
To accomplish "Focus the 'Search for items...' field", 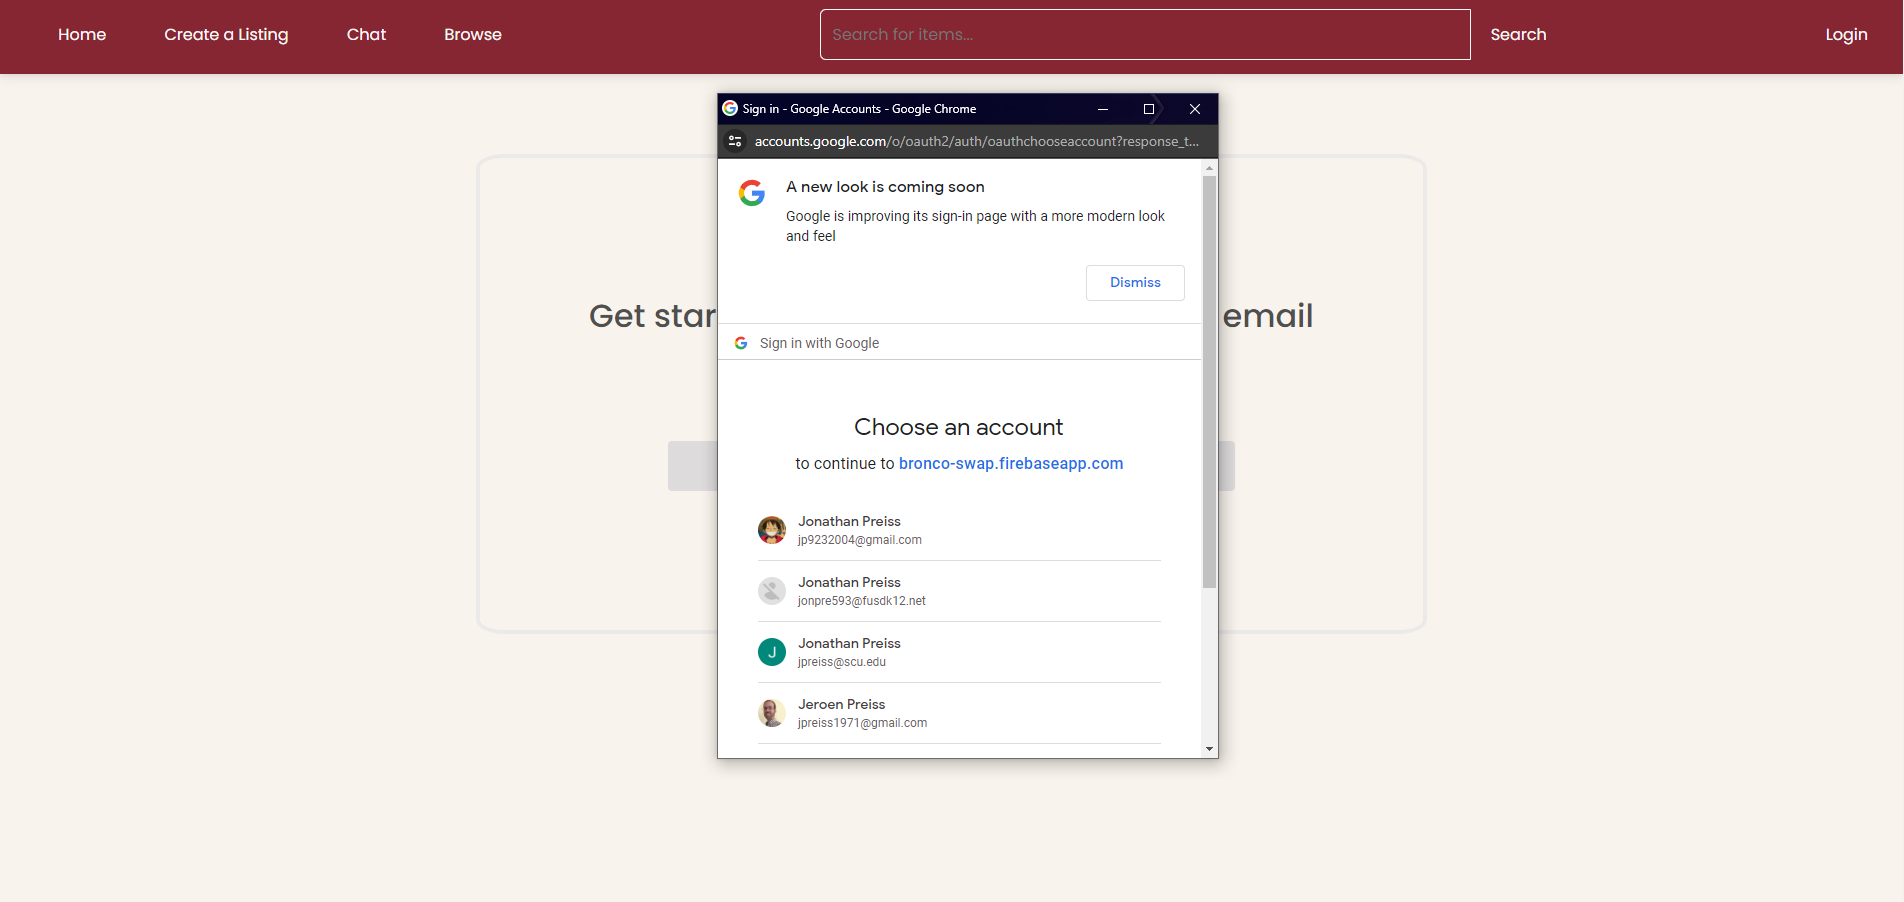I will 1145,35.
